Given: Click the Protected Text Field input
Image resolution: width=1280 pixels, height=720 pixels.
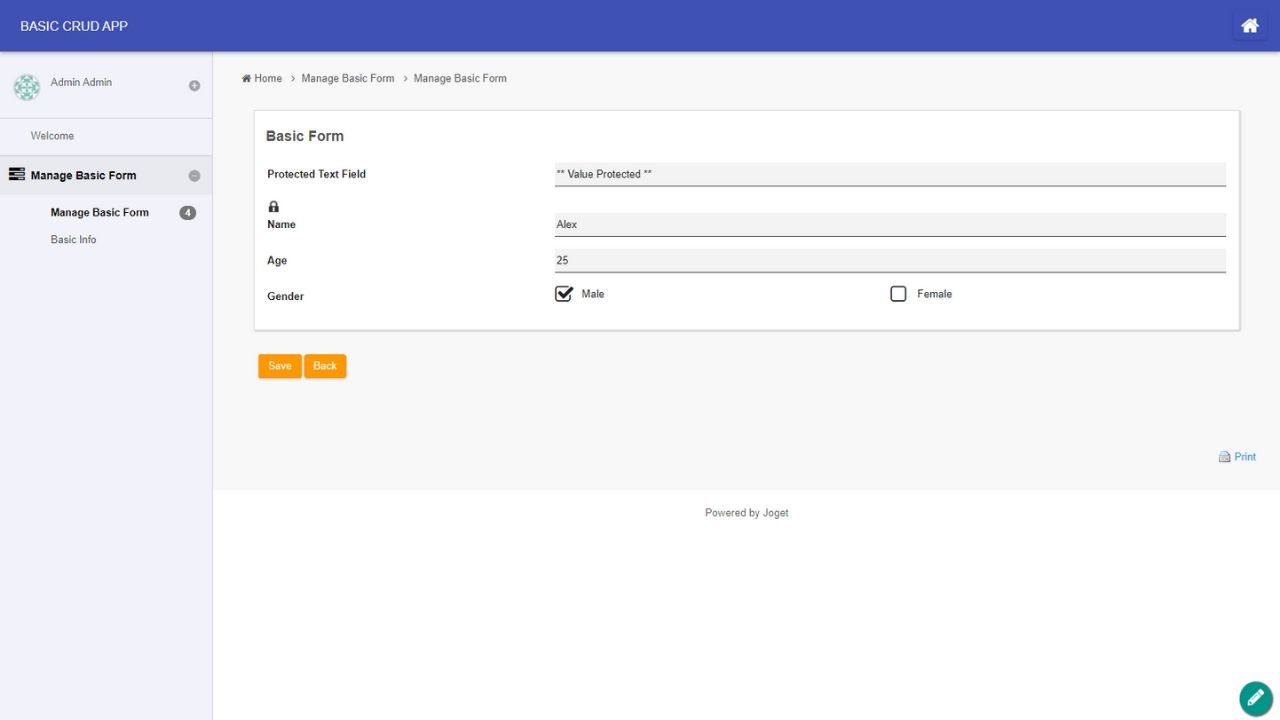Looking at the screenshot, I should pos(889,174).
